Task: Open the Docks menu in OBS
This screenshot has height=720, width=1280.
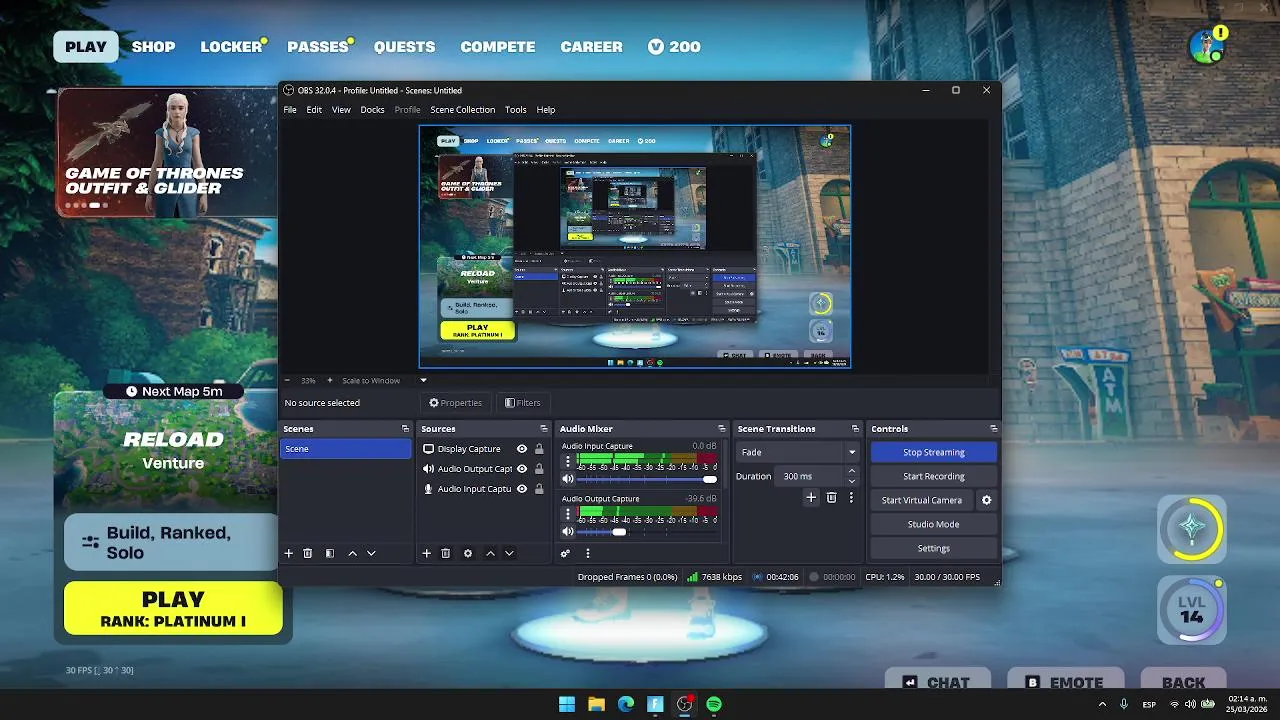Action: coord(372,110)
